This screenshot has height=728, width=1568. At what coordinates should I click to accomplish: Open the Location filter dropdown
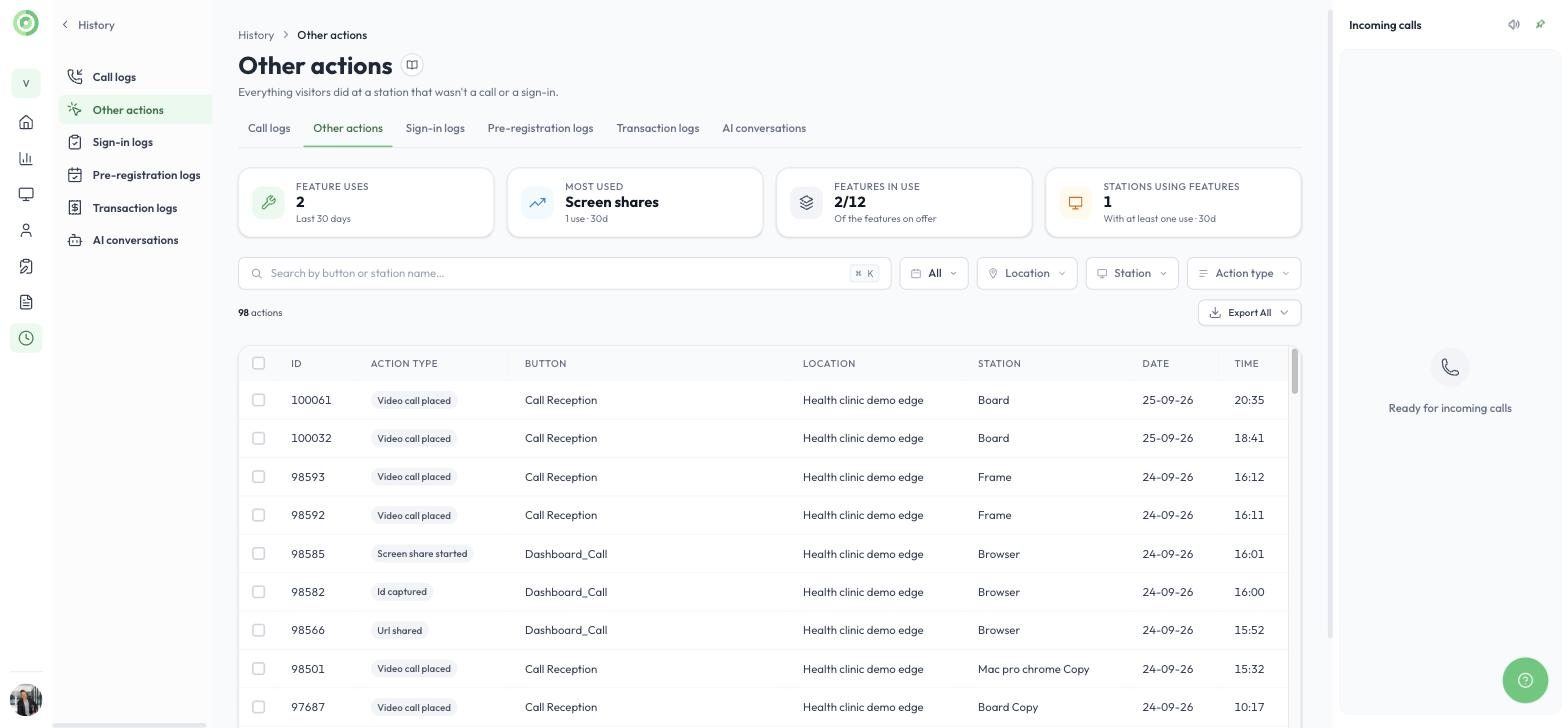click(1027, 273)
